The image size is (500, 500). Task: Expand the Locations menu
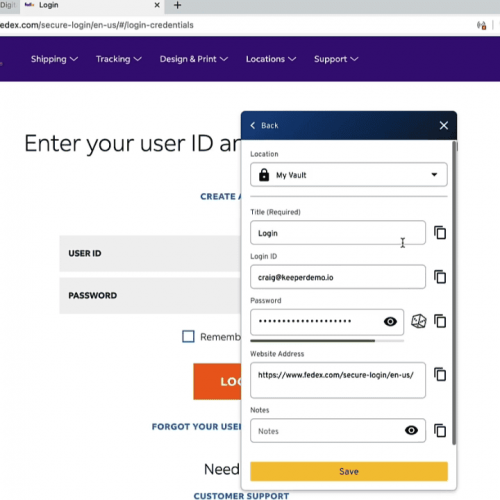click(271, 59)
